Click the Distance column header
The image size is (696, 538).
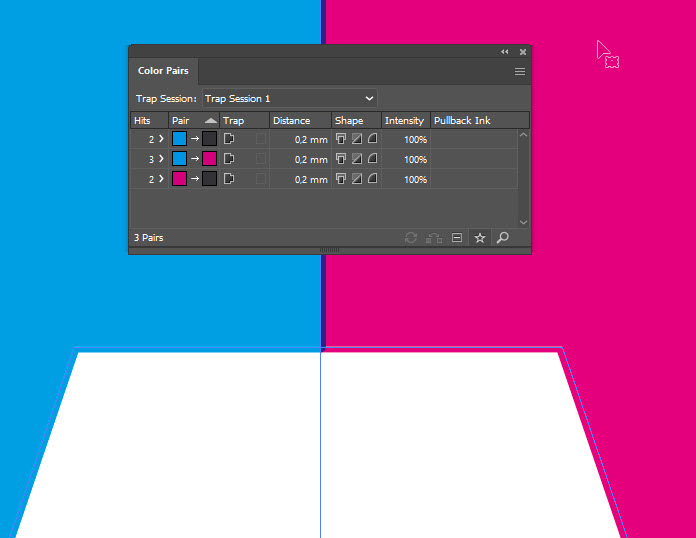301,120
